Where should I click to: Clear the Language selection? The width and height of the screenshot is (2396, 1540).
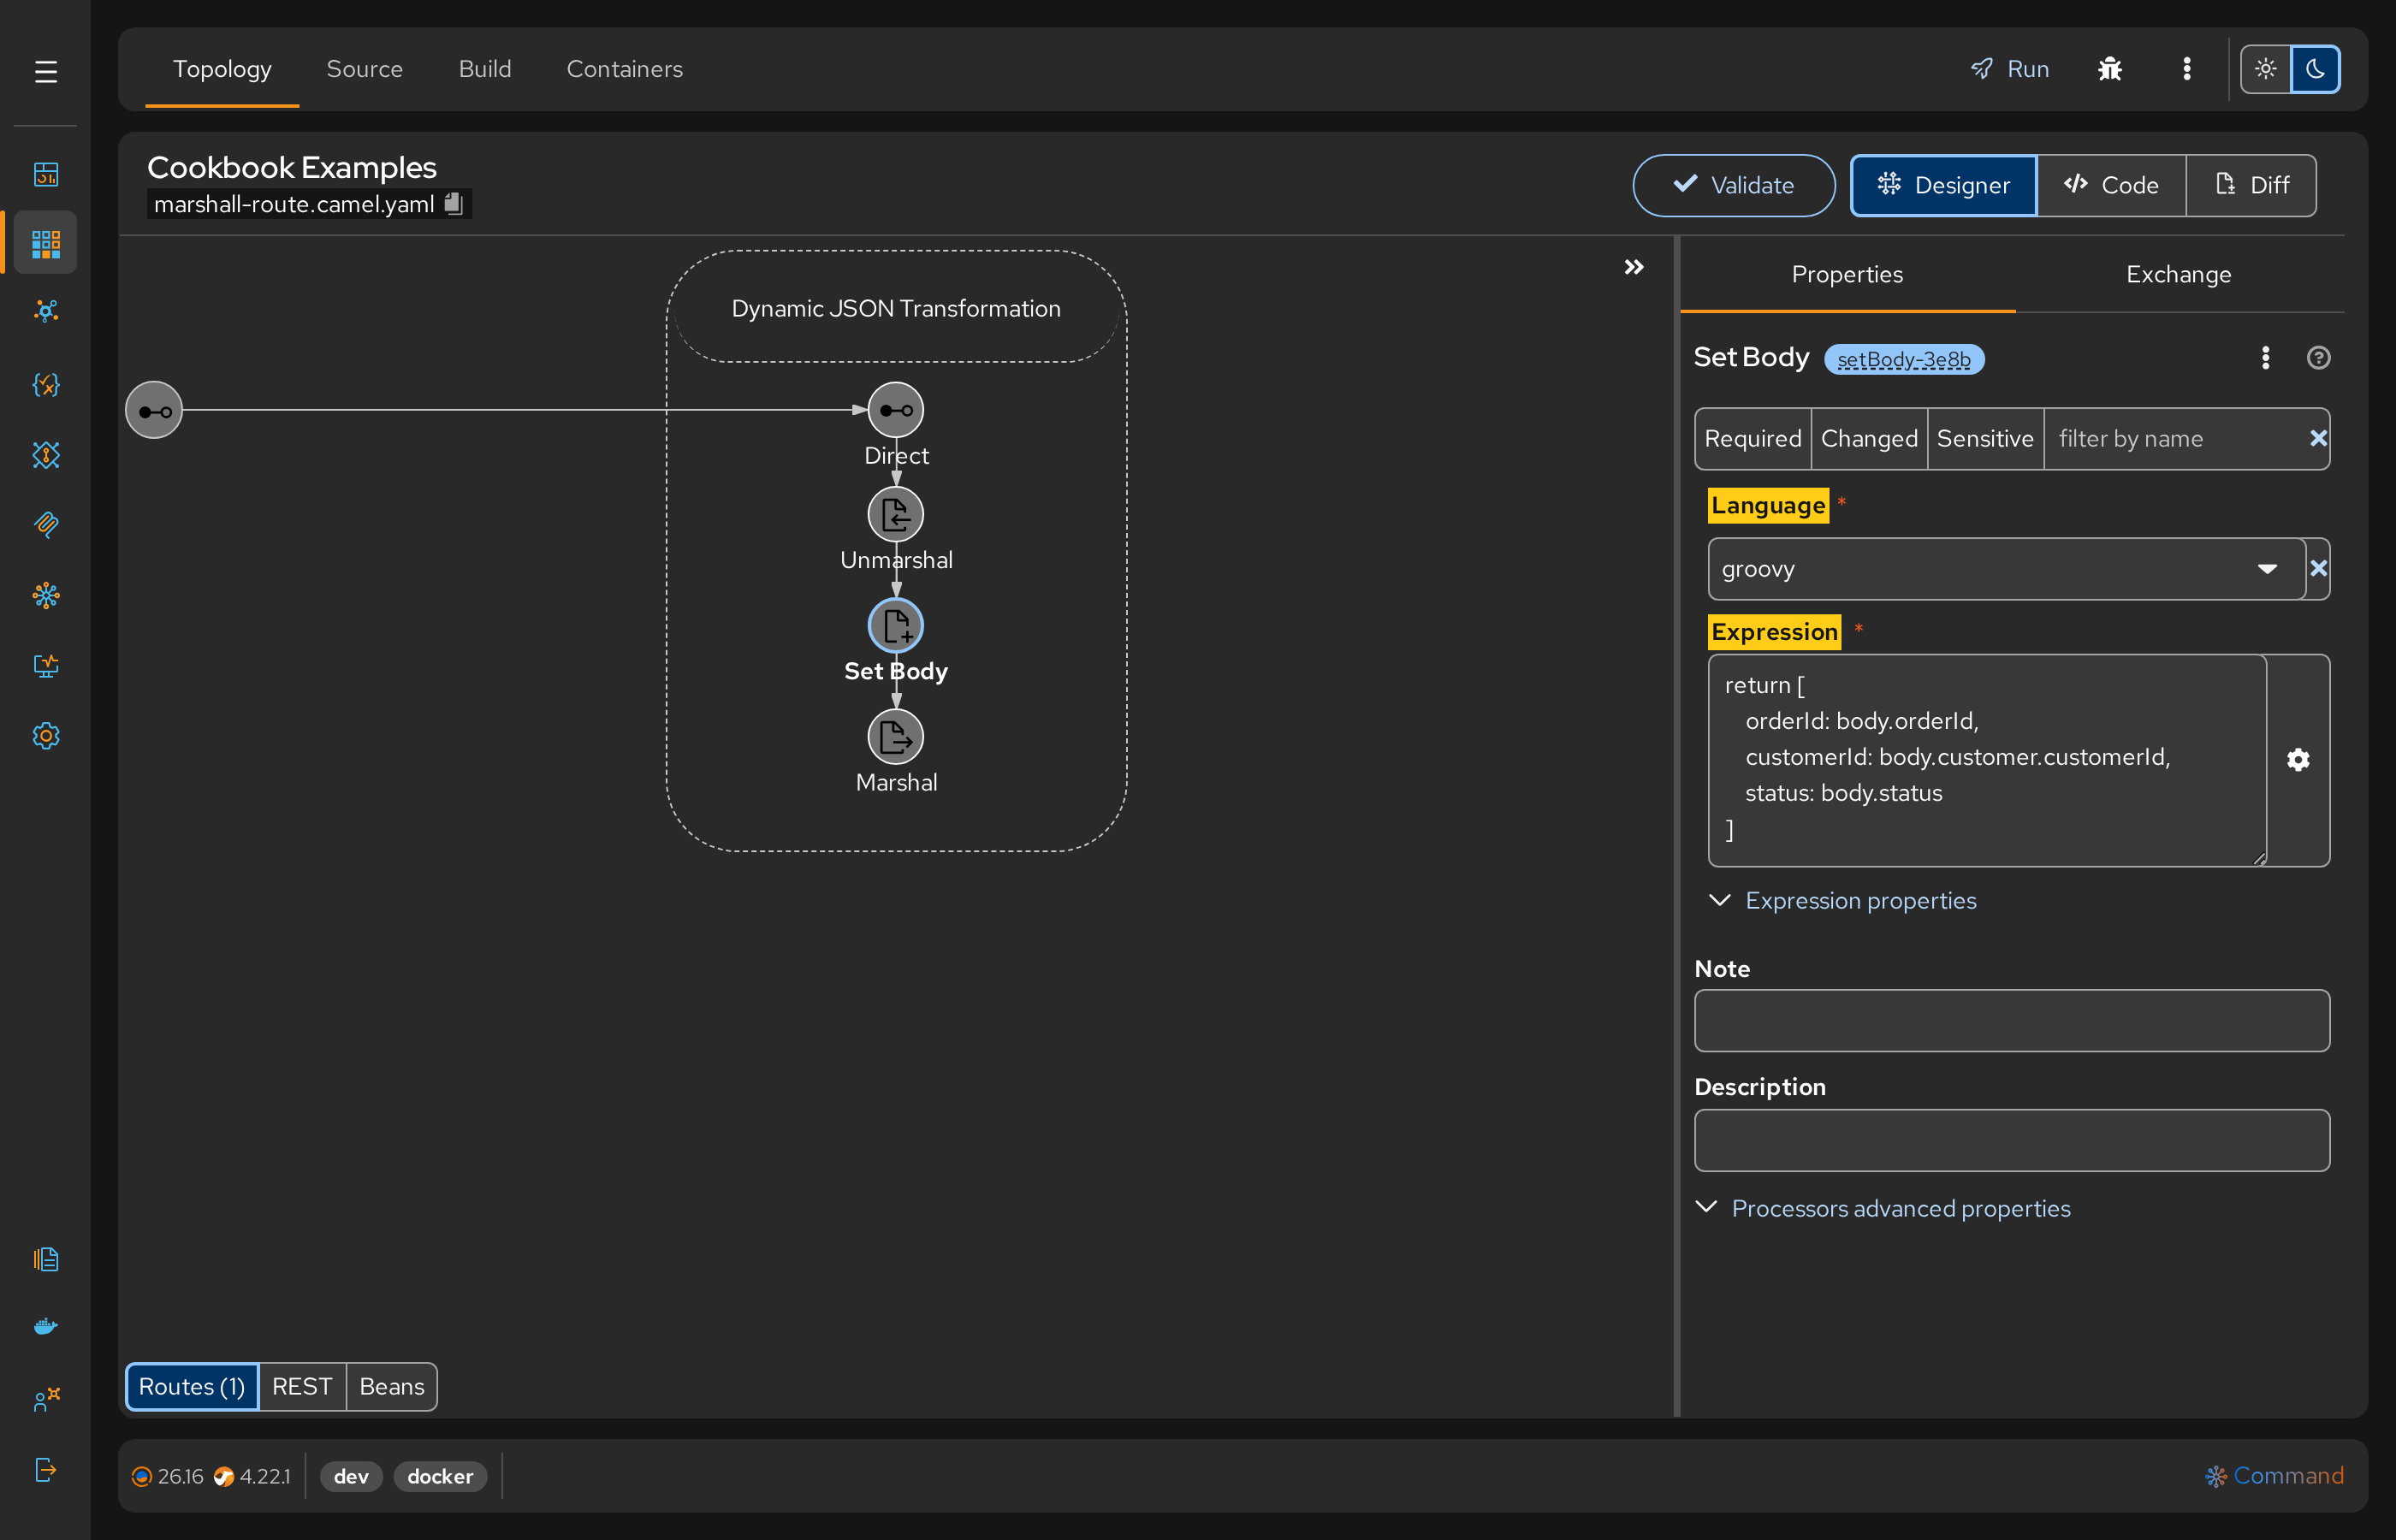pos(2318,569)
